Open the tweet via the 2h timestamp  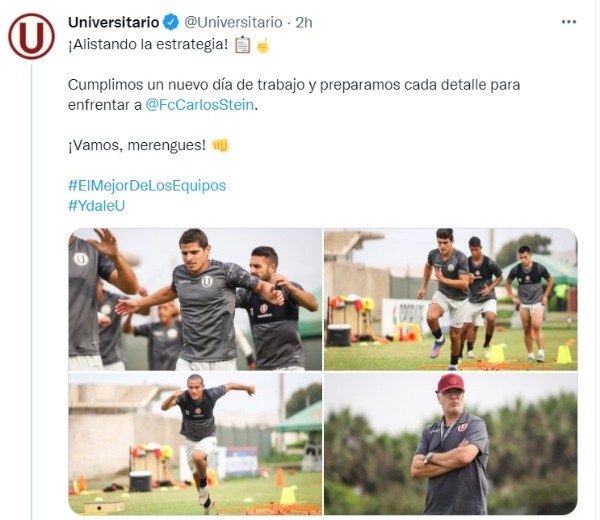304,23
